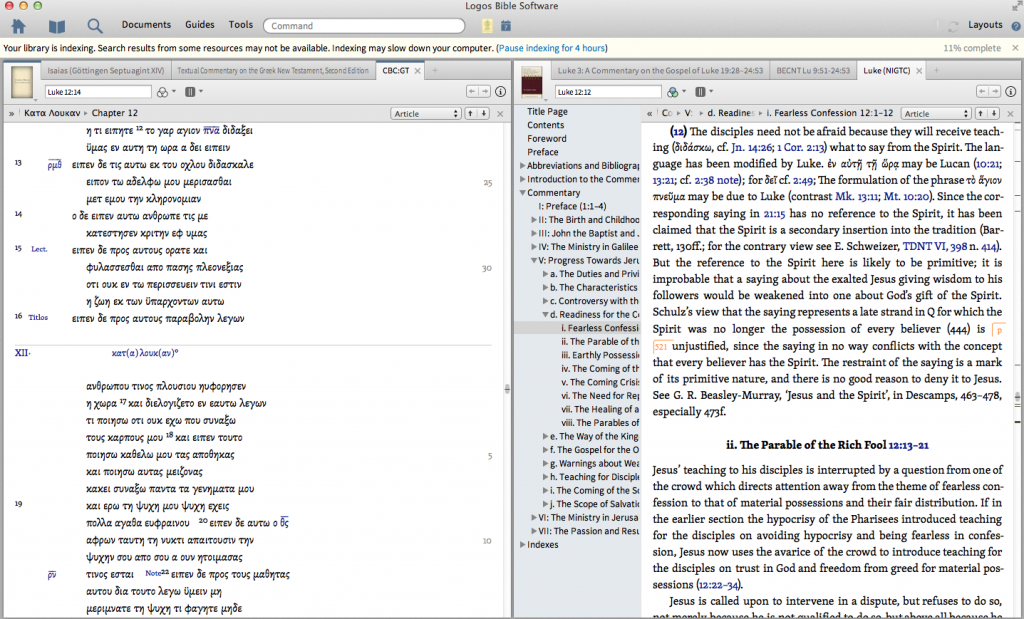The image size is (1024, 619).
Task: Go to next article in Luke (NIGTC)
Action: (994, 113)
